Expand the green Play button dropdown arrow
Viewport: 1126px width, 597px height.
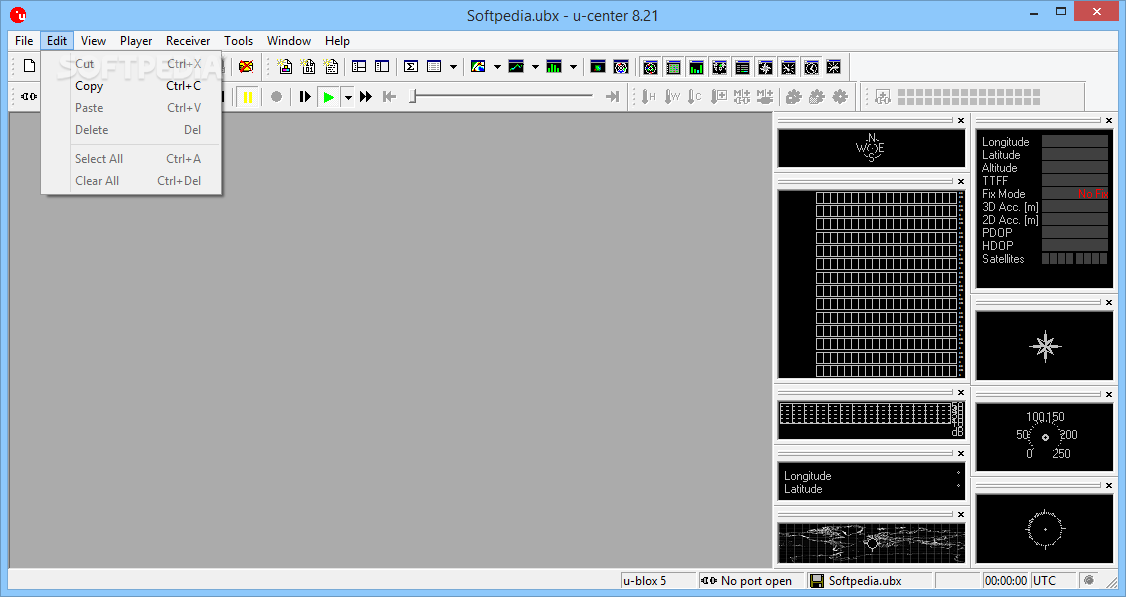click(348, 96)
